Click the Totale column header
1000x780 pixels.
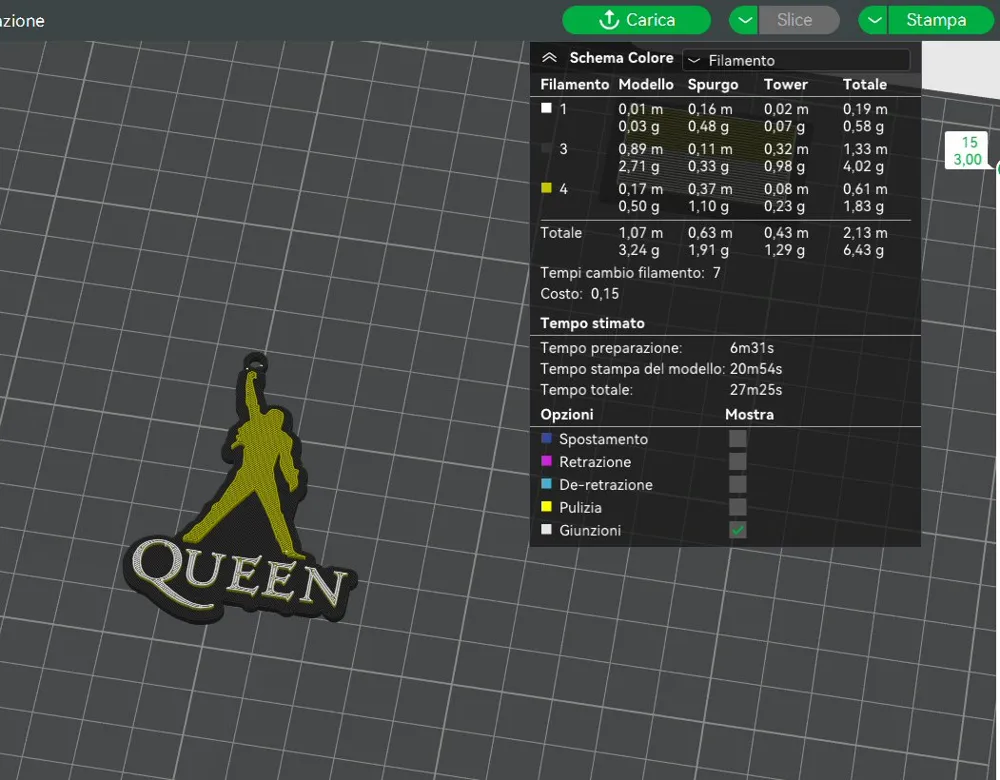click(x=865, y=84)
